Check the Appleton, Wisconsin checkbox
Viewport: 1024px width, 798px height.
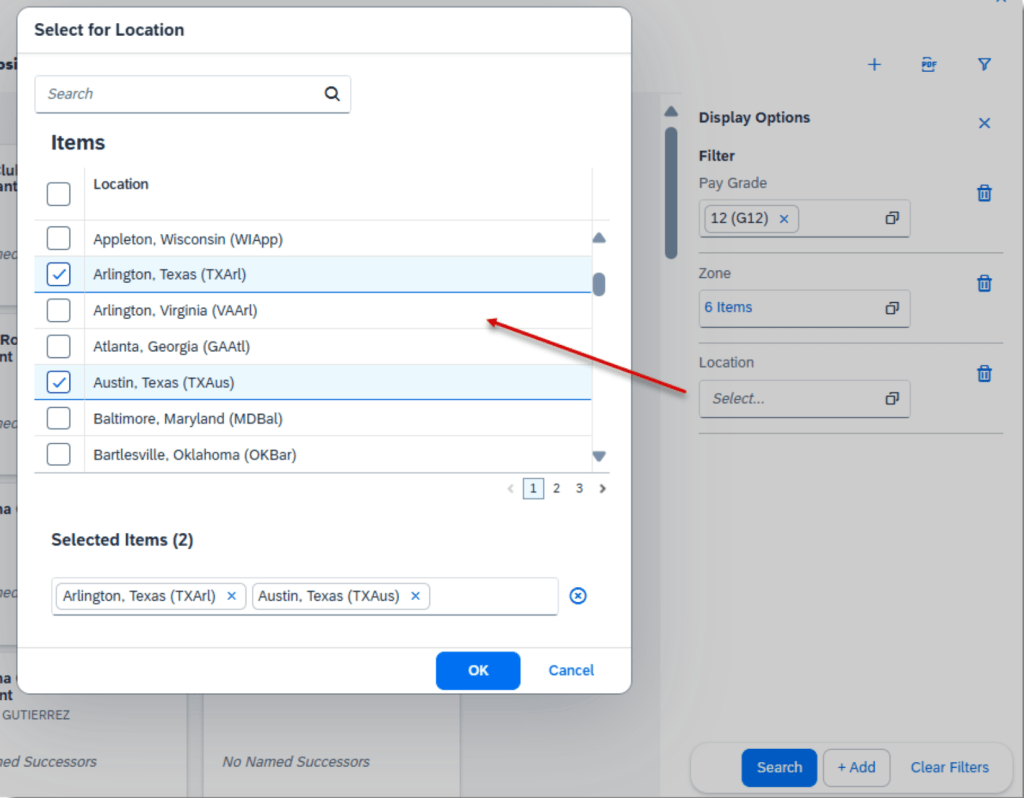59,239
